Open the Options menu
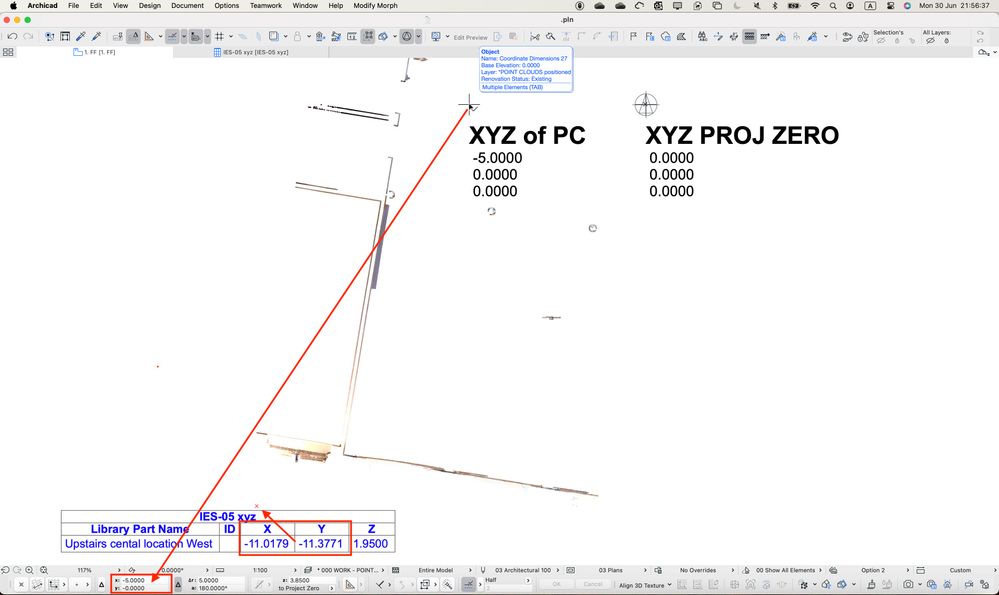 226,5
